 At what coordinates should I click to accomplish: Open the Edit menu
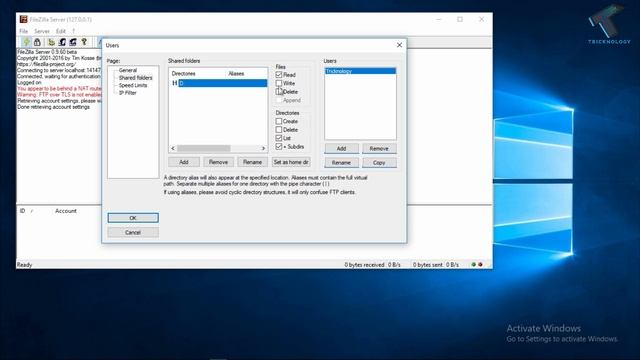pyautogui.click(x=61, y=31)
